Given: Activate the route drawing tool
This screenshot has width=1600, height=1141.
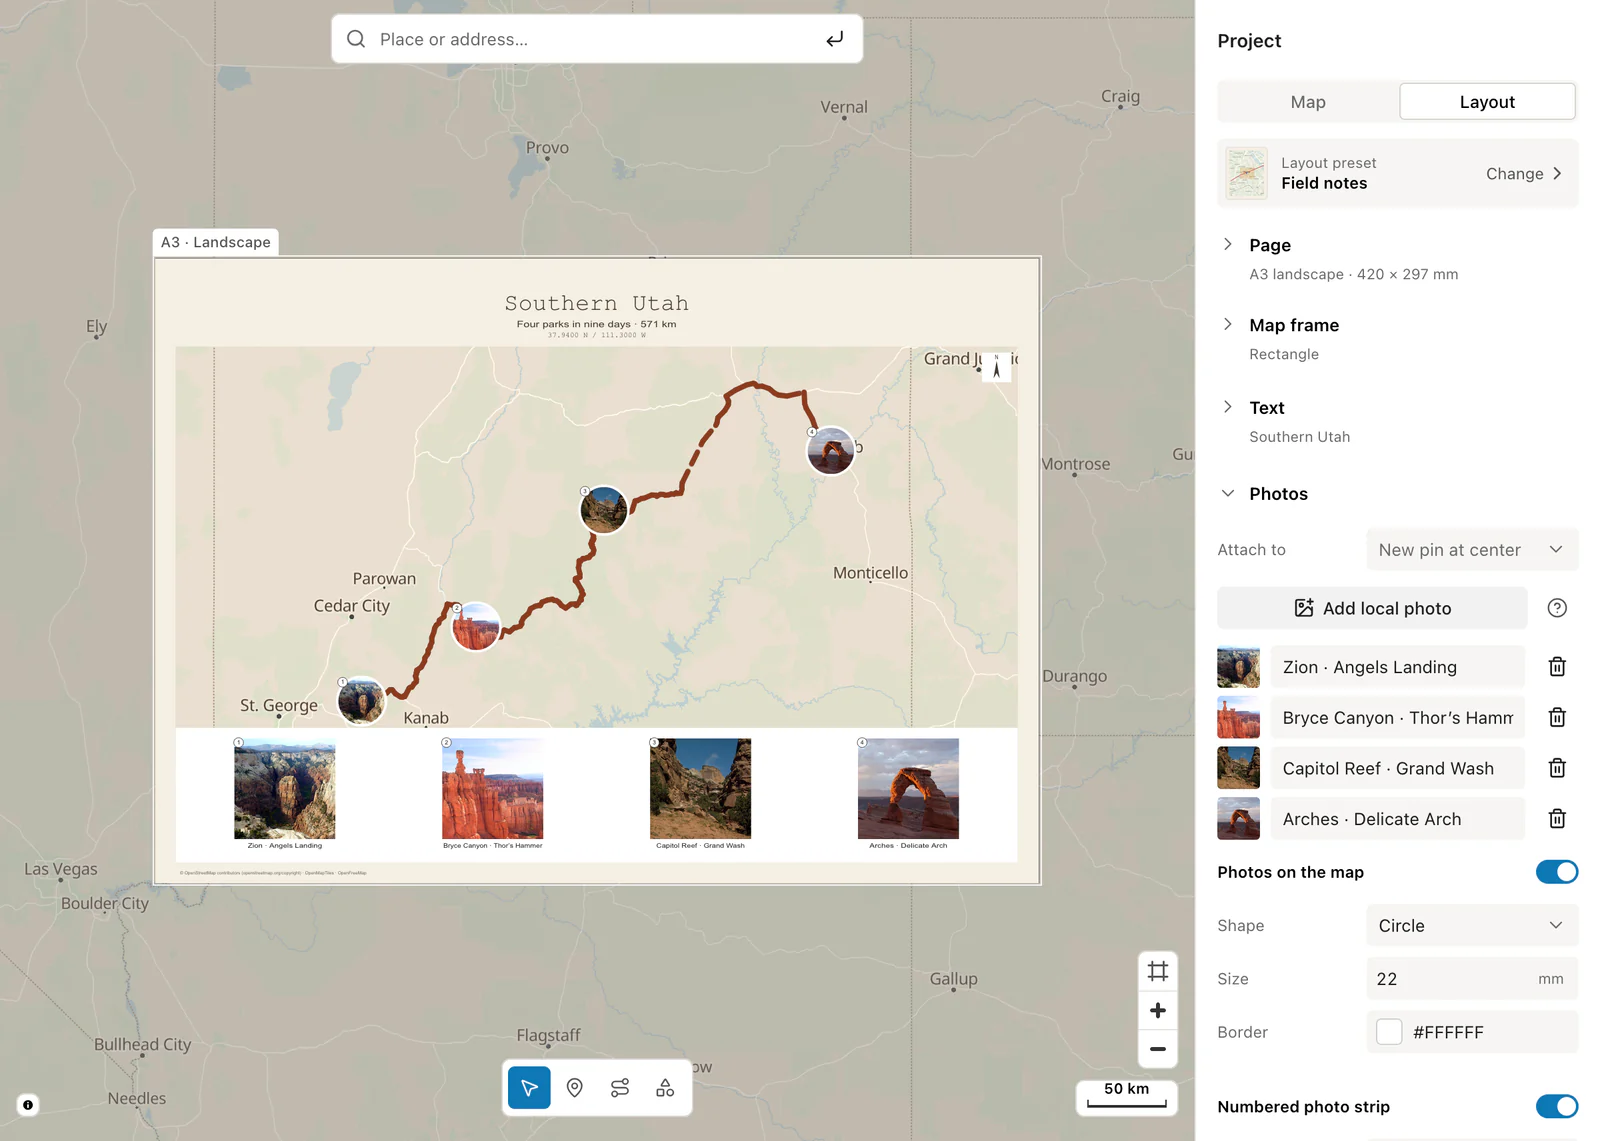Looking at the screenshot, I should click(620, 1088).
